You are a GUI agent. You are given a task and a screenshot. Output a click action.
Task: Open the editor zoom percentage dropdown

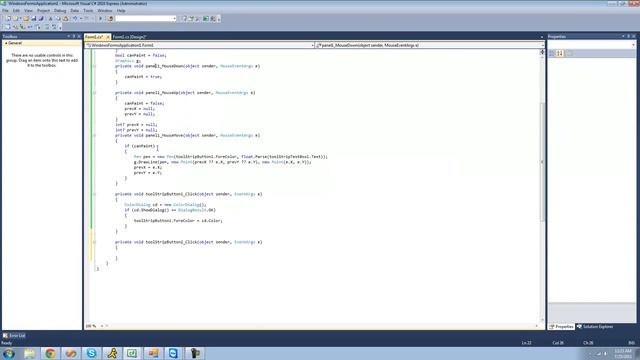point(102,326)
